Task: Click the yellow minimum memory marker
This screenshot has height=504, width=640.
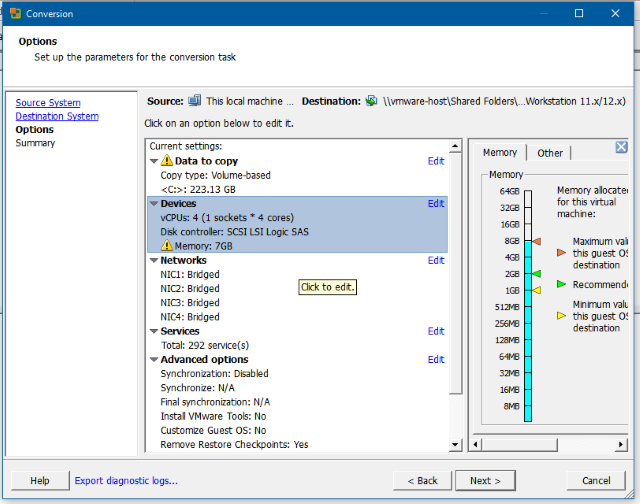Action: pyautogui.click(x=536, y=290)
